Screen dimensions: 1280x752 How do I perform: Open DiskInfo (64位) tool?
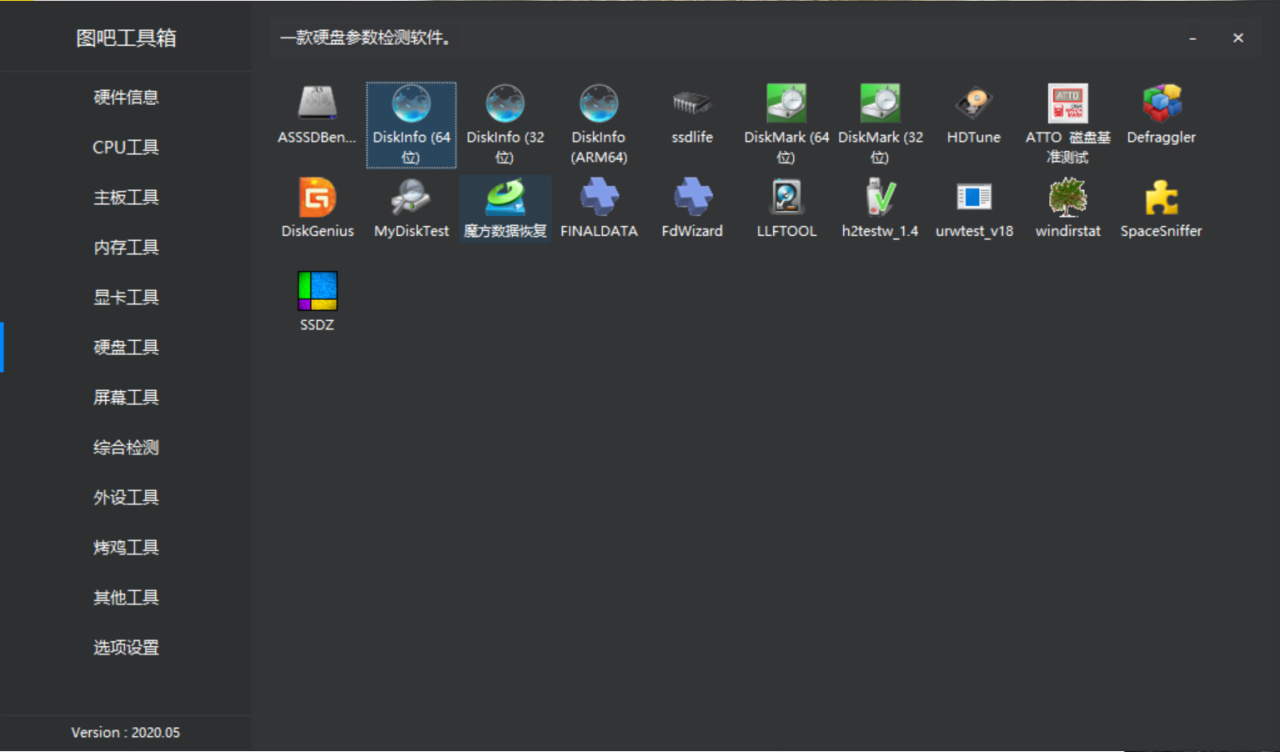coord(411,125)
